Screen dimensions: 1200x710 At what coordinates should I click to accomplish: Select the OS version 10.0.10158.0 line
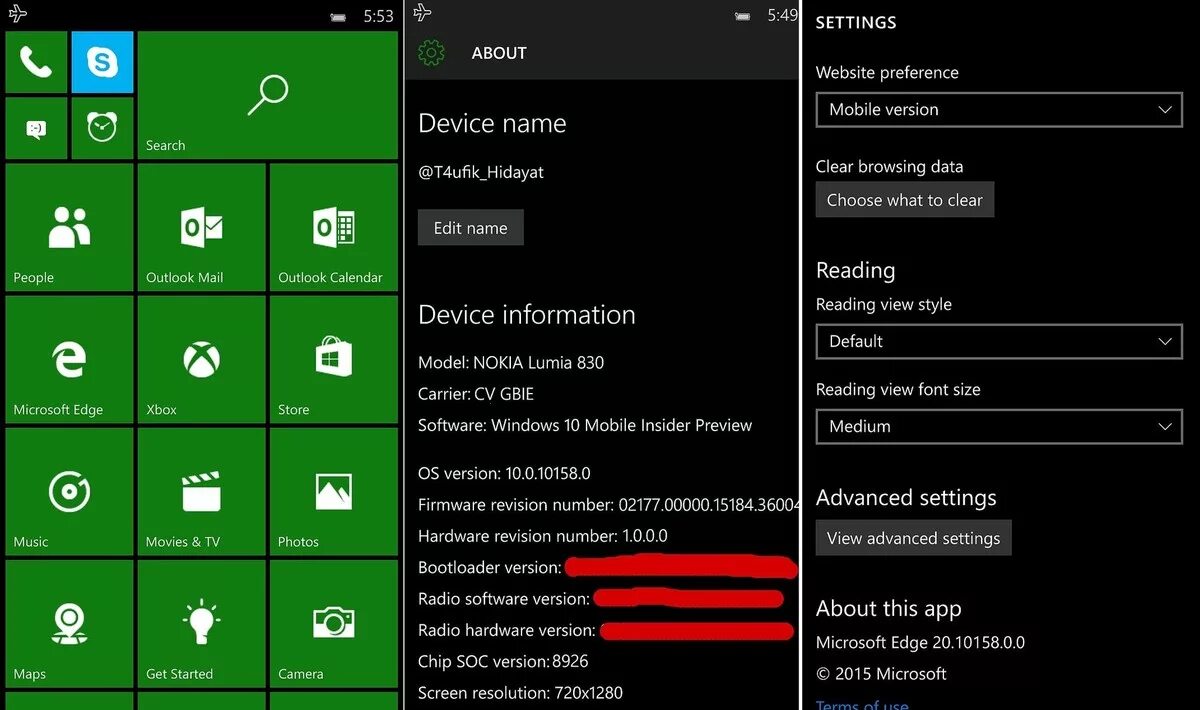pos(504,473)
